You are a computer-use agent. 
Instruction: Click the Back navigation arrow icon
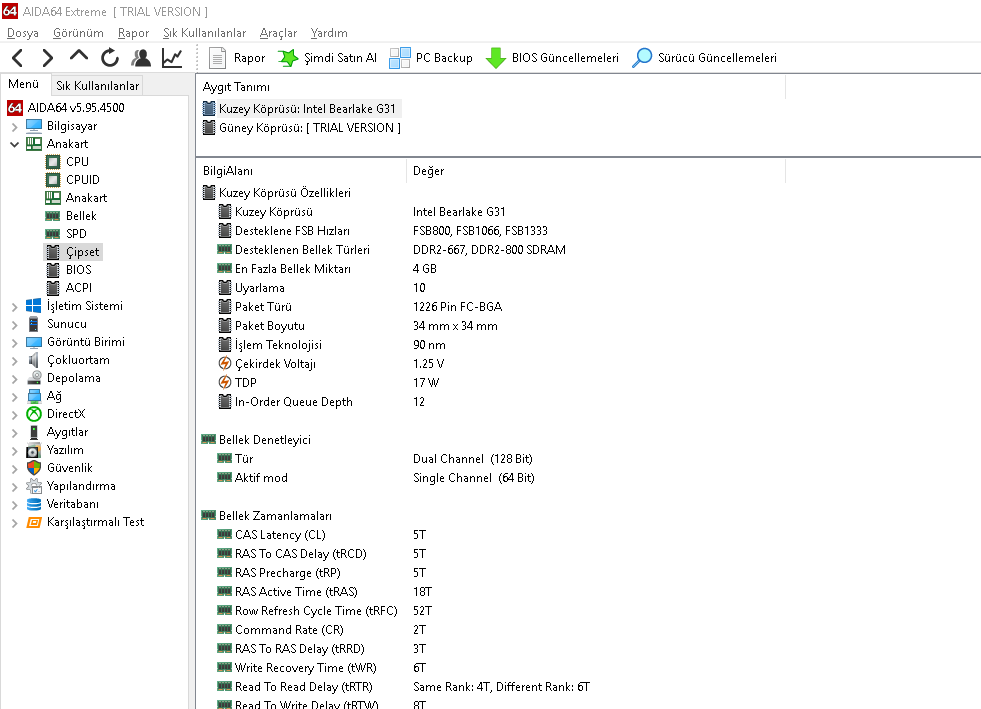pos(18,58)
